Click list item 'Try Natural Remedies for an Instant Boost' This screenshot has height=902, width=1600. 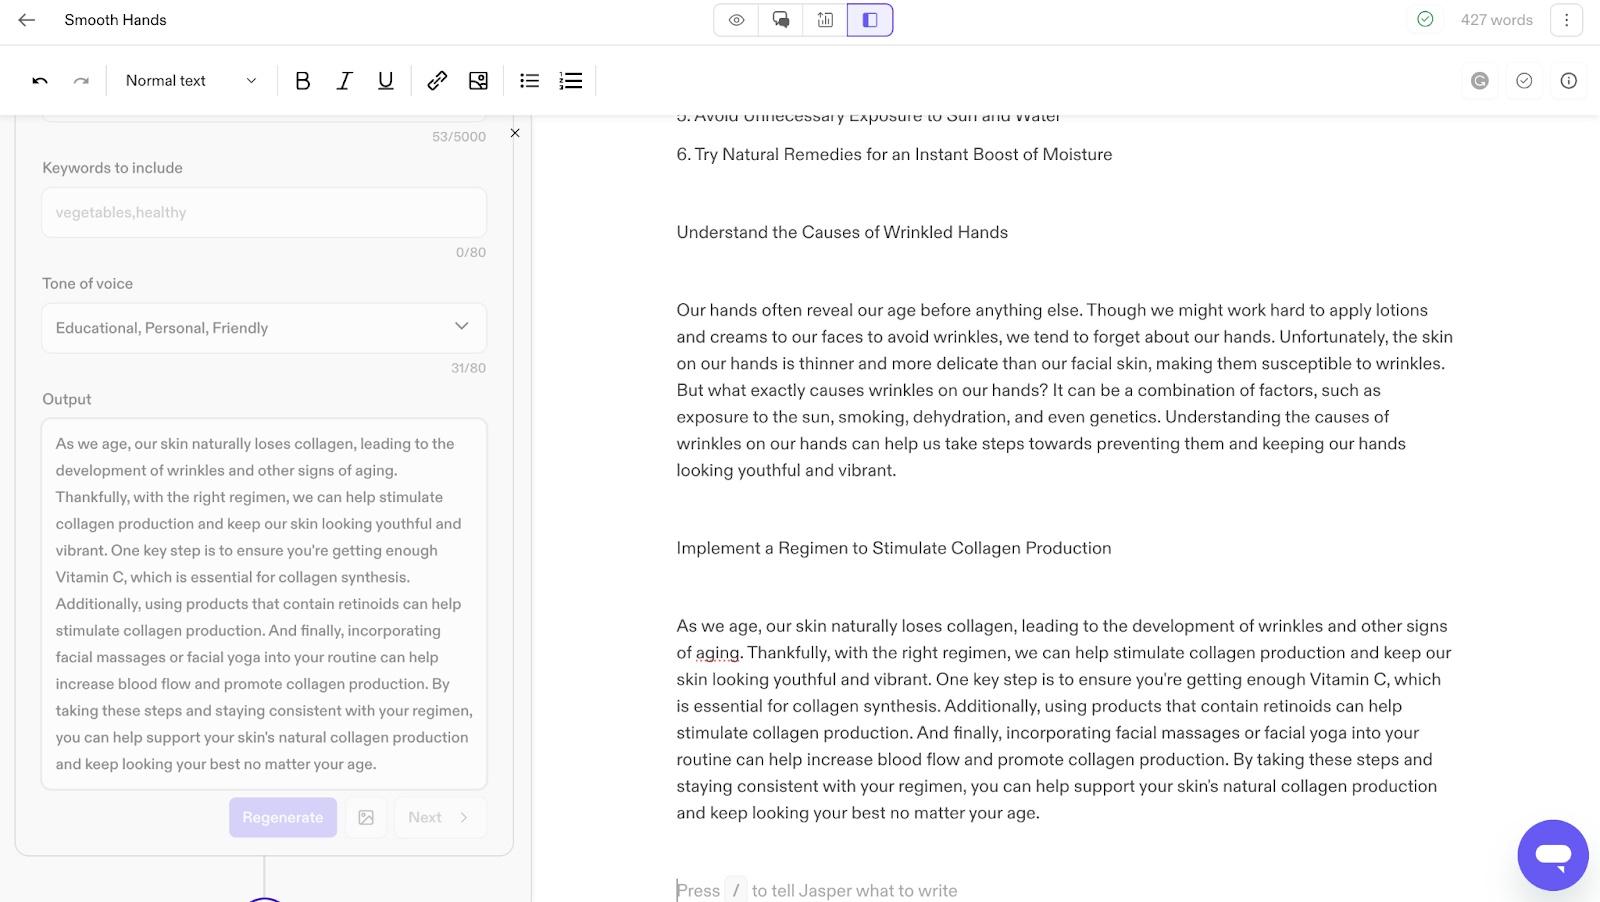point(894,154)
